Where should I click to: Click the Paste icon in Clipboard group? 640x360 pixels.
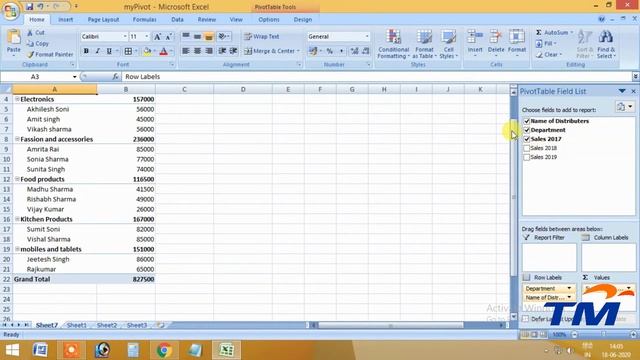(x=13, y=37)
